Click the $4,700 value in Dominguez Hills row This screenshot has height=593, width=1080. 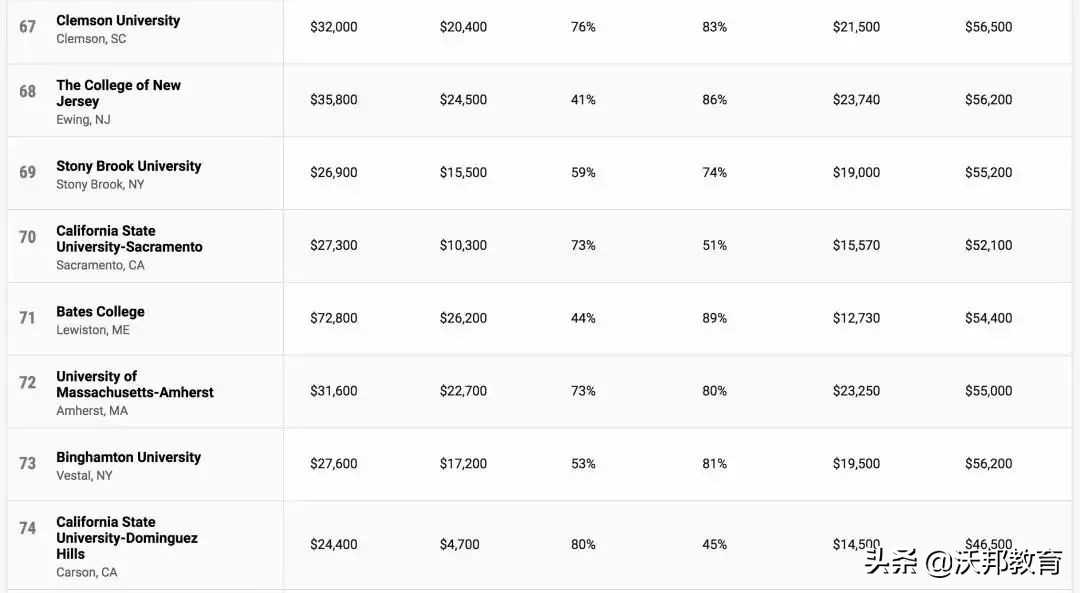459,545
